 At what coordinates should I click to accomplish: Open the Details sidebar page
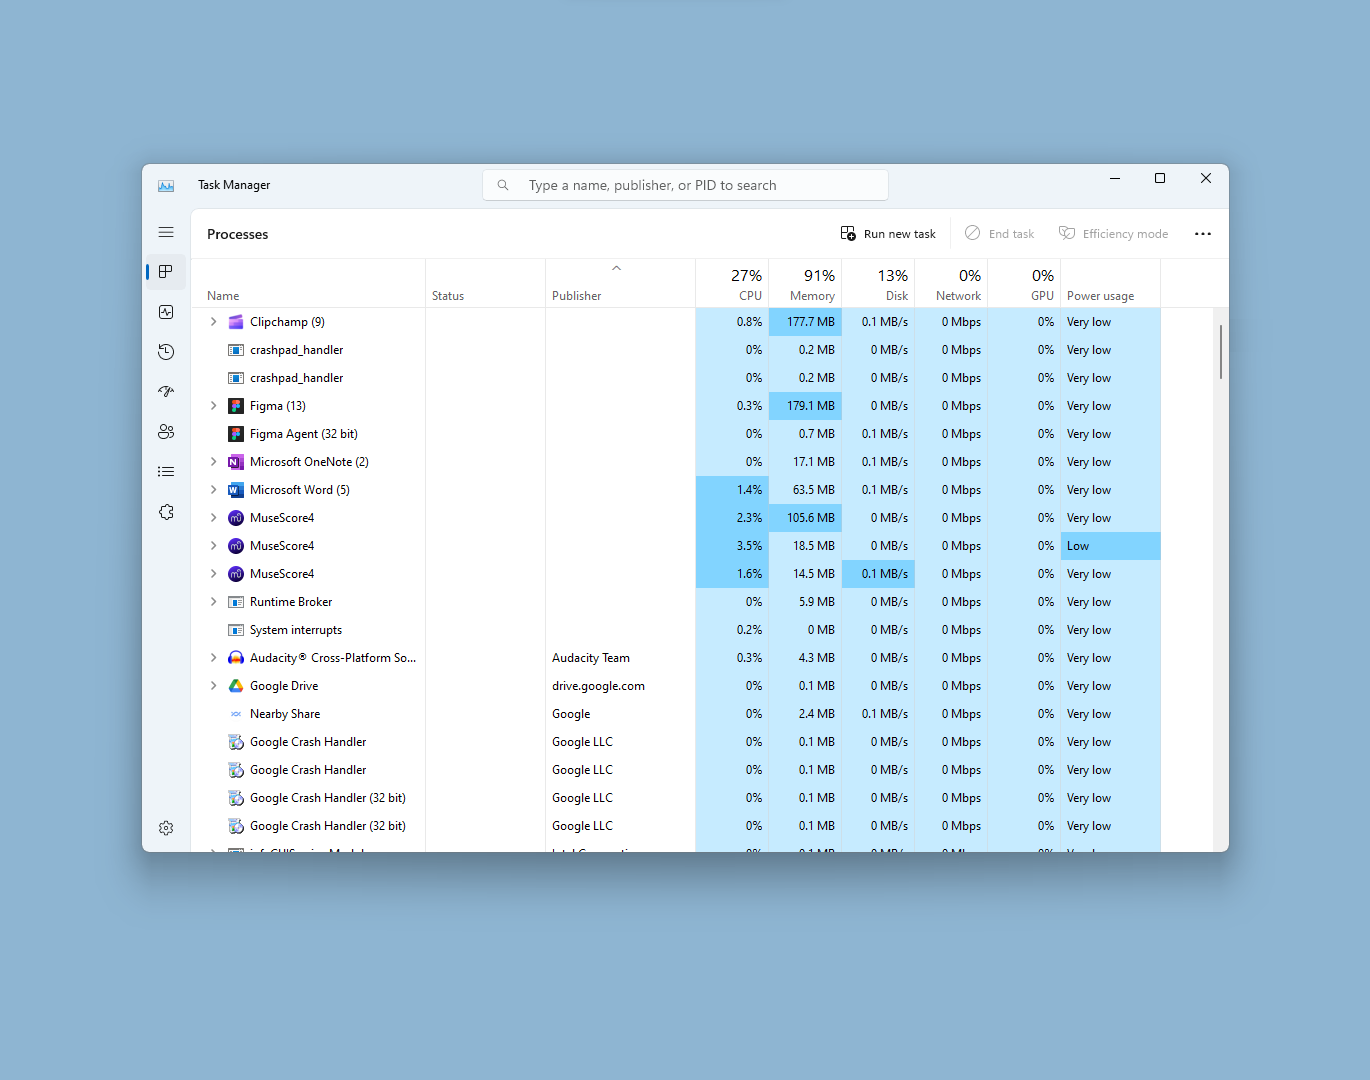point(166,472)
